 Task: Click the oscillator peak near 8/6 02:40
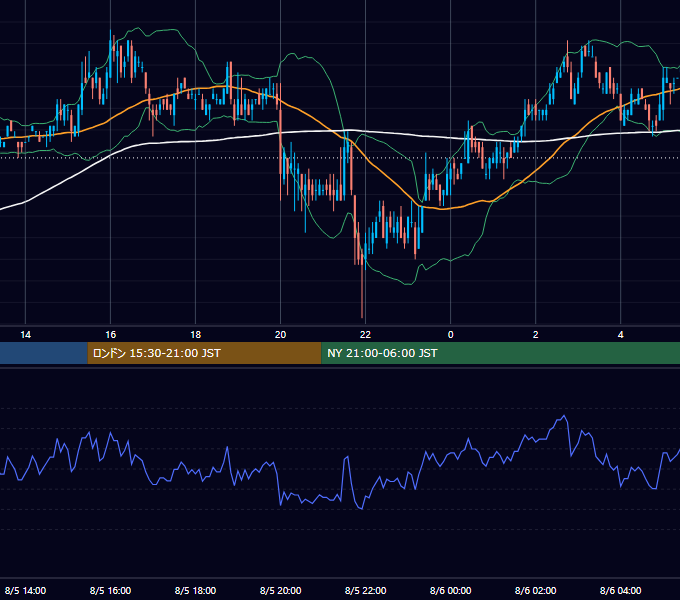(564, 417)
